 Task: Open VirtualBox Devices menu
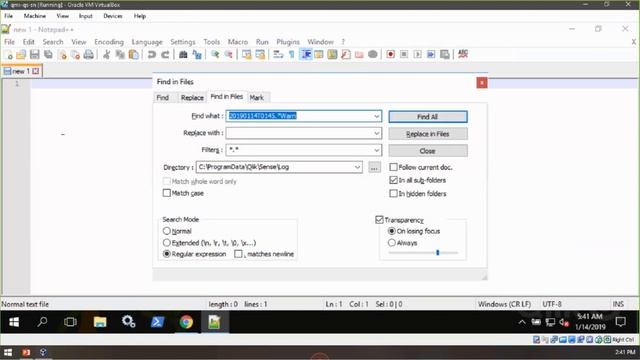click(113, 16)
